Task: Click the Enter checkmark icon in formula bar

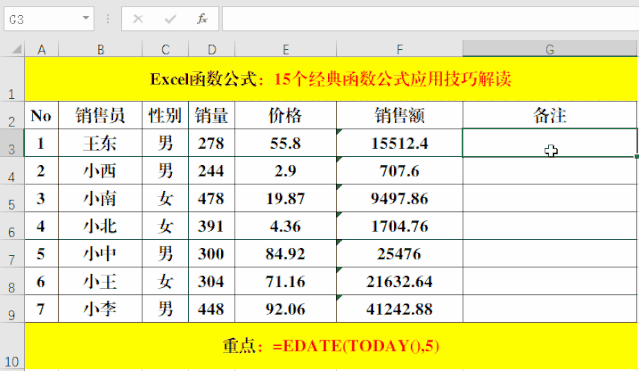Action: click(x=170, y=19)
